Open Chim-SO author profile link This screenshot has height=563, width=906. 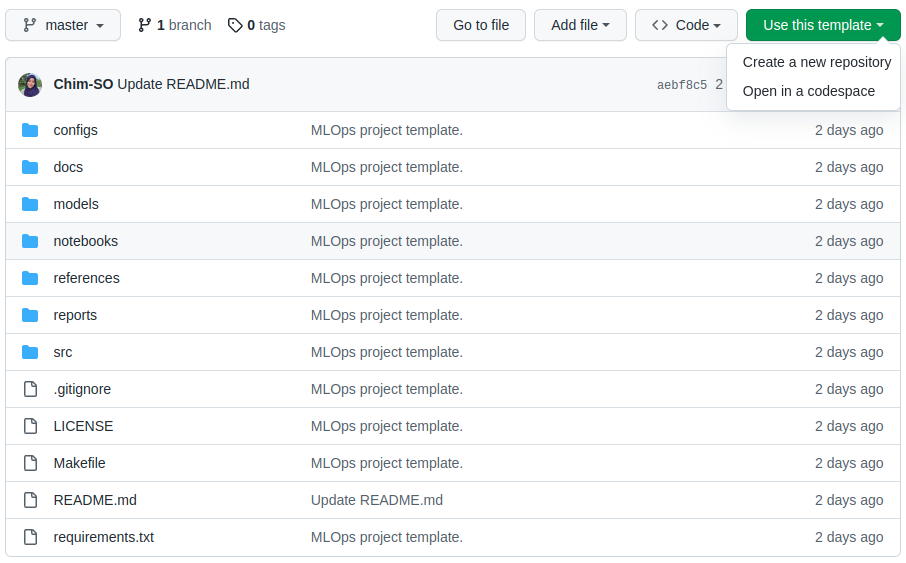[x=83, y=84]
